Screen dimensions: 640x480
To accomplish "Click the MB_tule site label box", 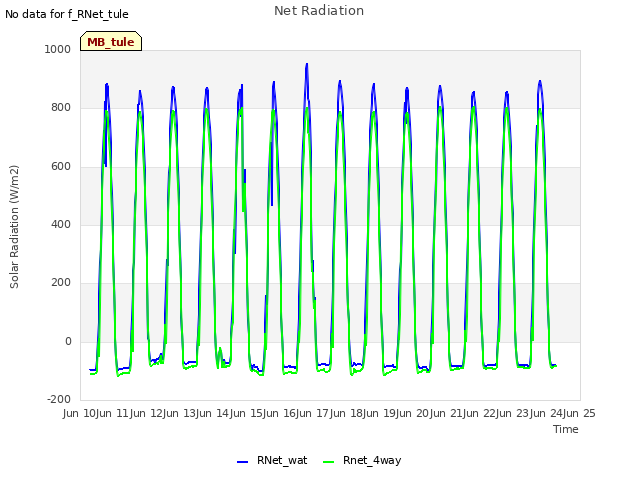I will click(x=111, y=41).
